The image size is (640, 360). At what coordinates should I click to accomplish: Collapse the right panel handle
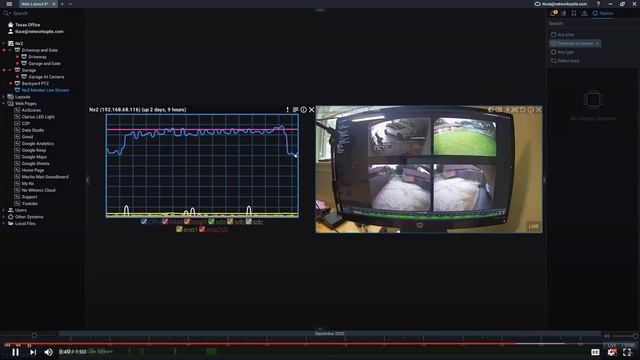tap(544, 180)
